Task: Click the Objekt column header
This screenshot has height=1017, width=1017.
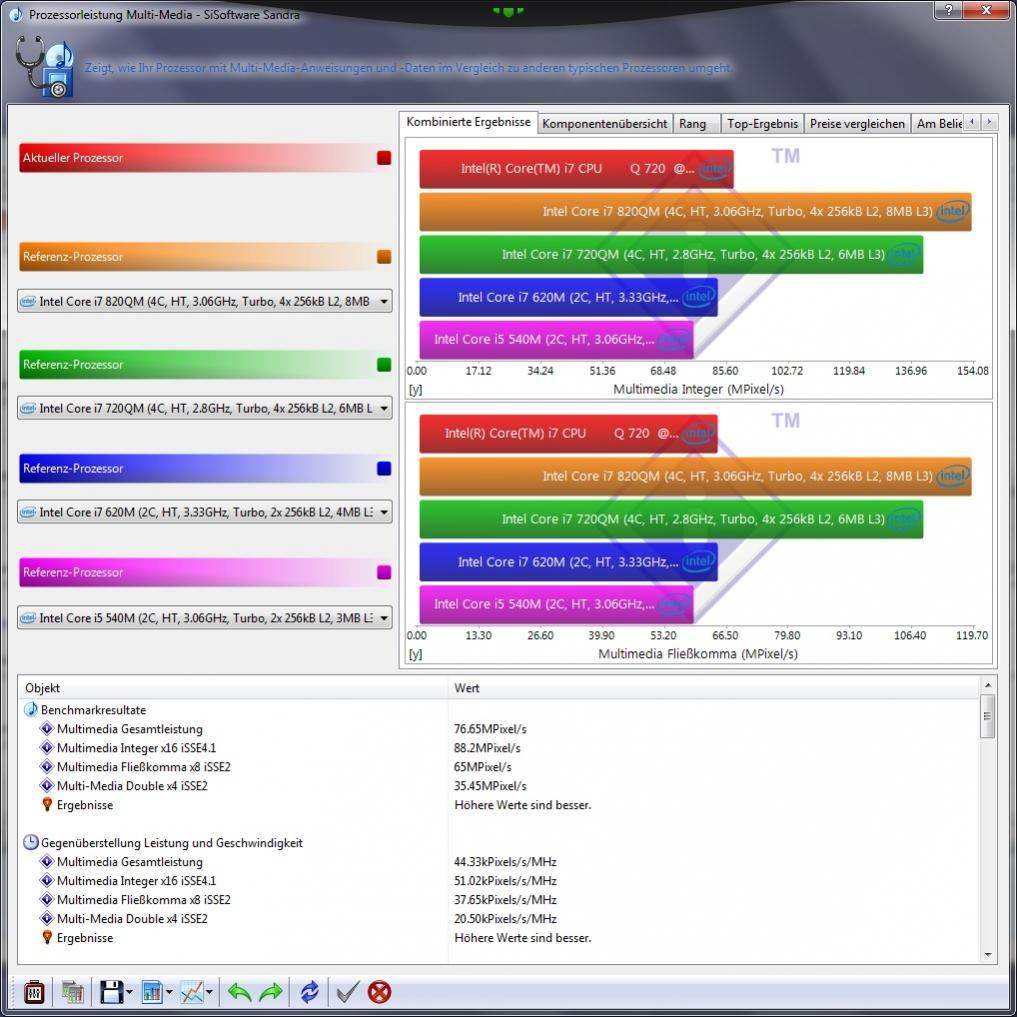Action: tap(232, 688)
